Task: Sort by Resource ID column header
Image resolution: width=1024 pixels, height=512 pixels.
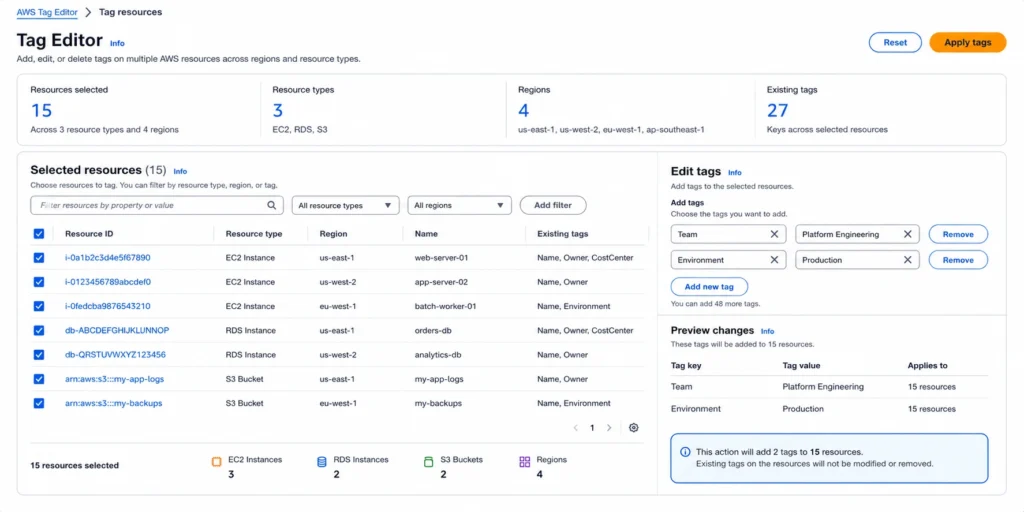Action: click(89, 234)
